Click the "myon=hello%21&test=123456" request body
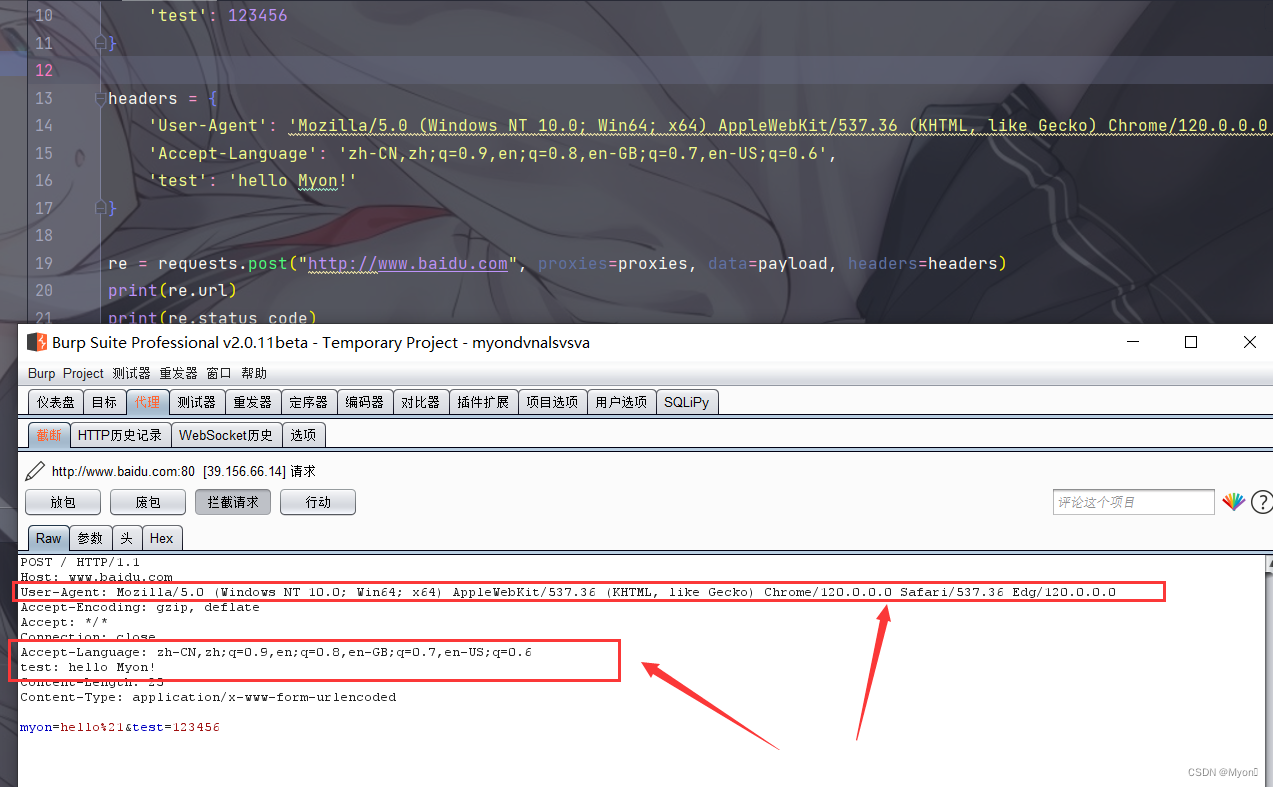This screenshot has height=787, width=1273. coord(120,727)
